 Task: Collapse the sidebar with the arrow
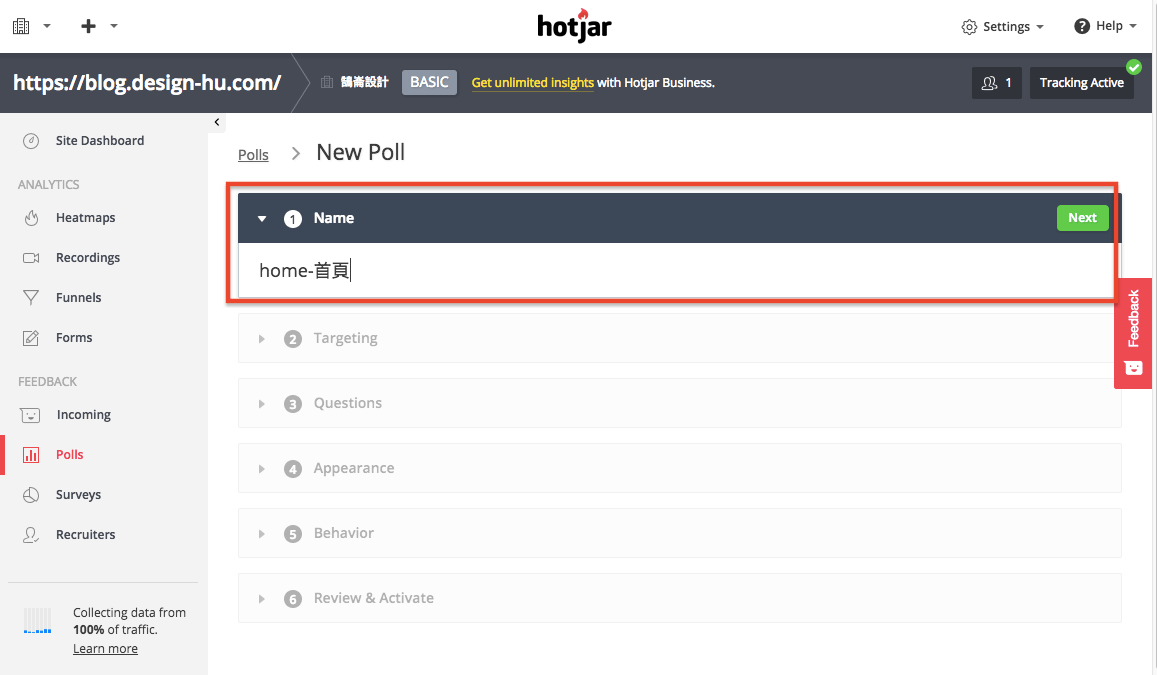[x=217, y=122]
